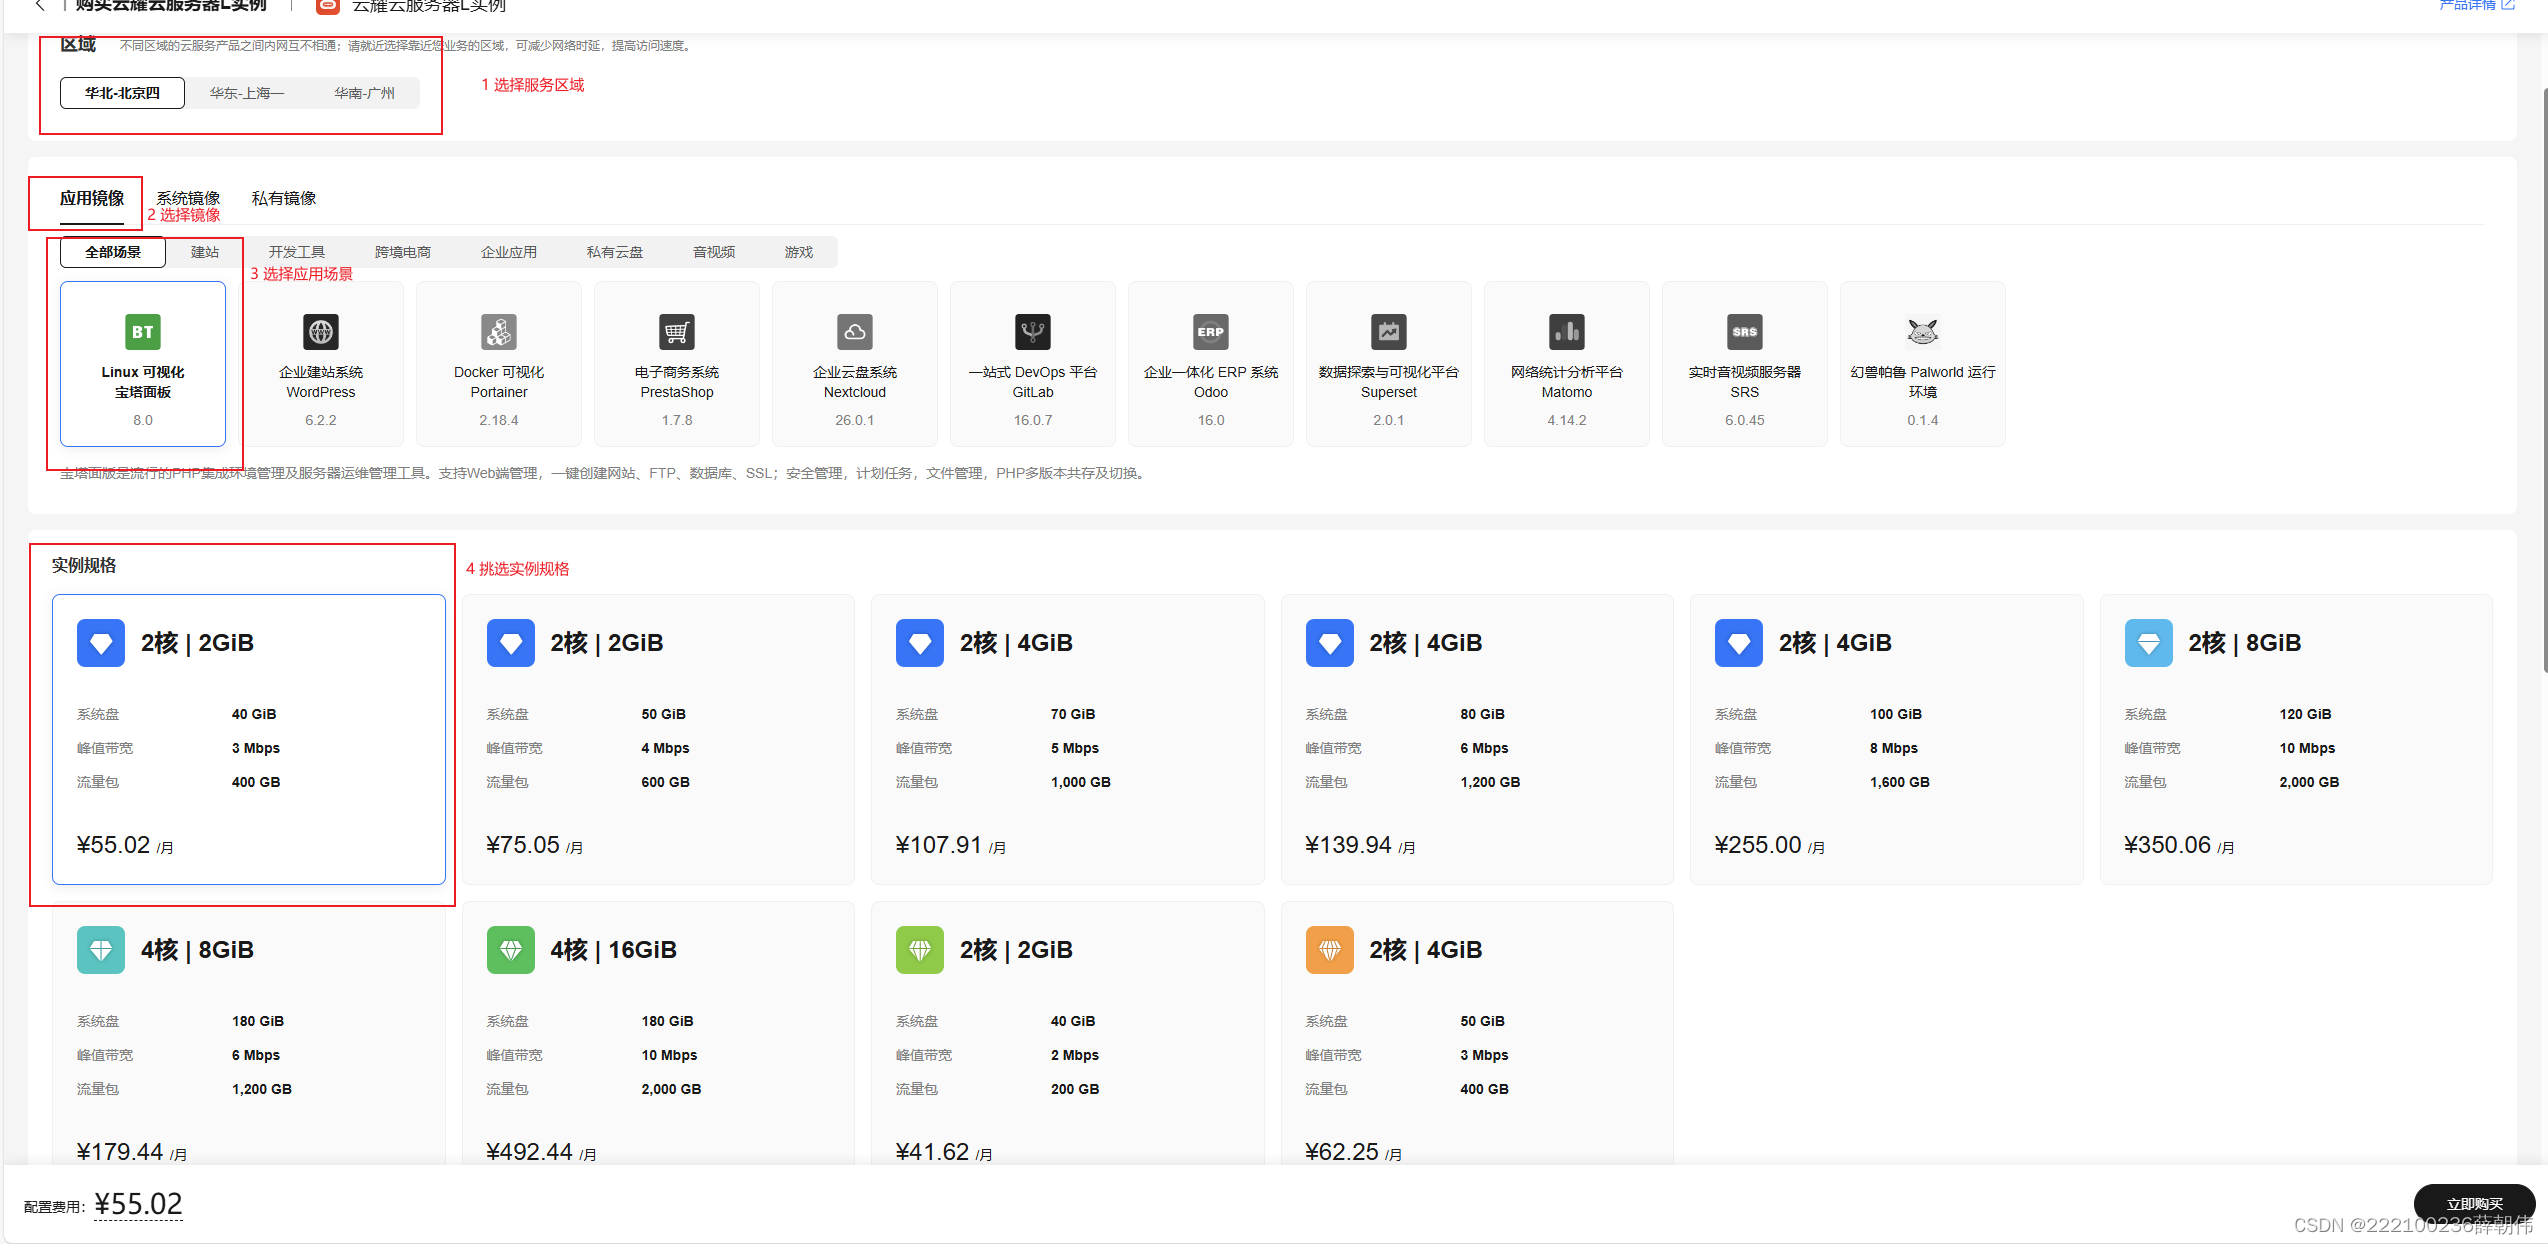Select the ¥350.06 2核 8GiB plan card

pyautogui.click(x=2295, y=740)
